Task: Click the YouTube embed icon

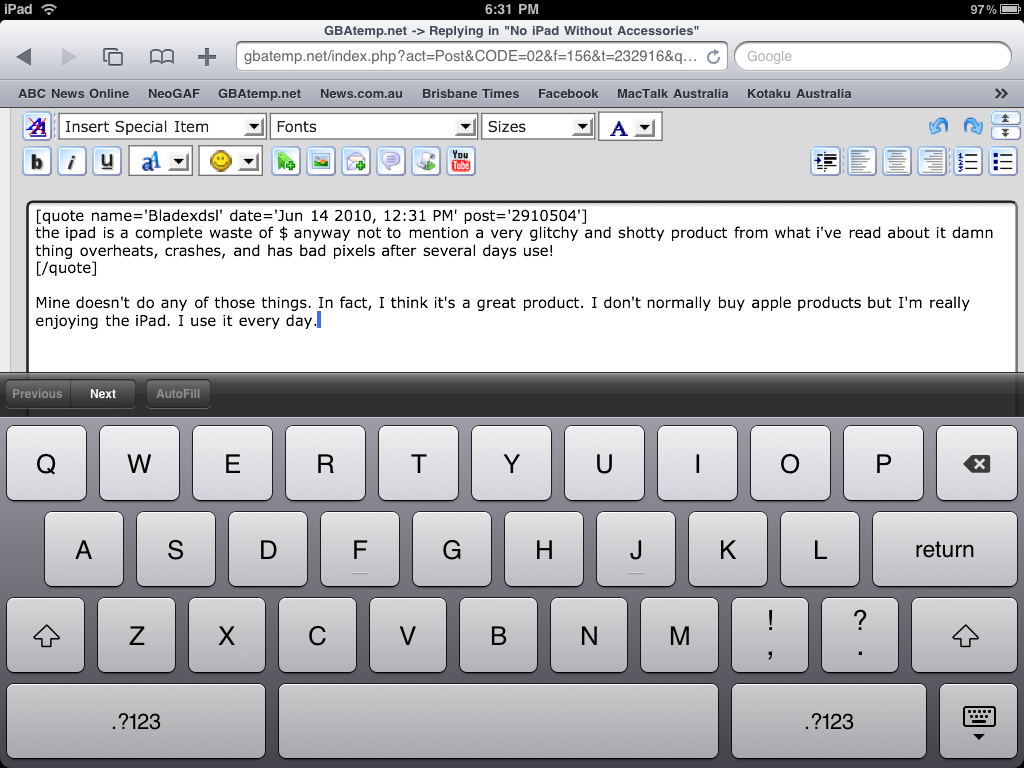Action: tap(461, 161)
